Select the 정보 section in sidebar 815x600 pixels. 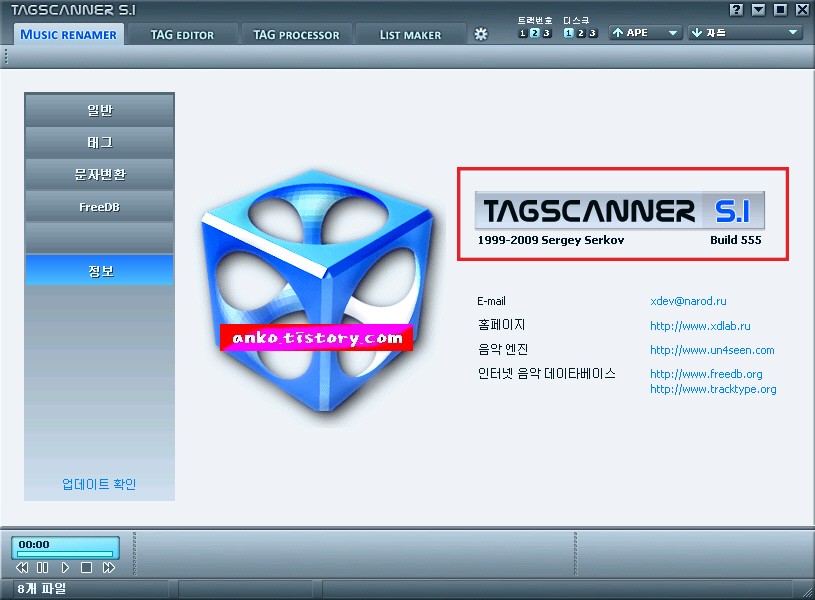click(100, 270)
